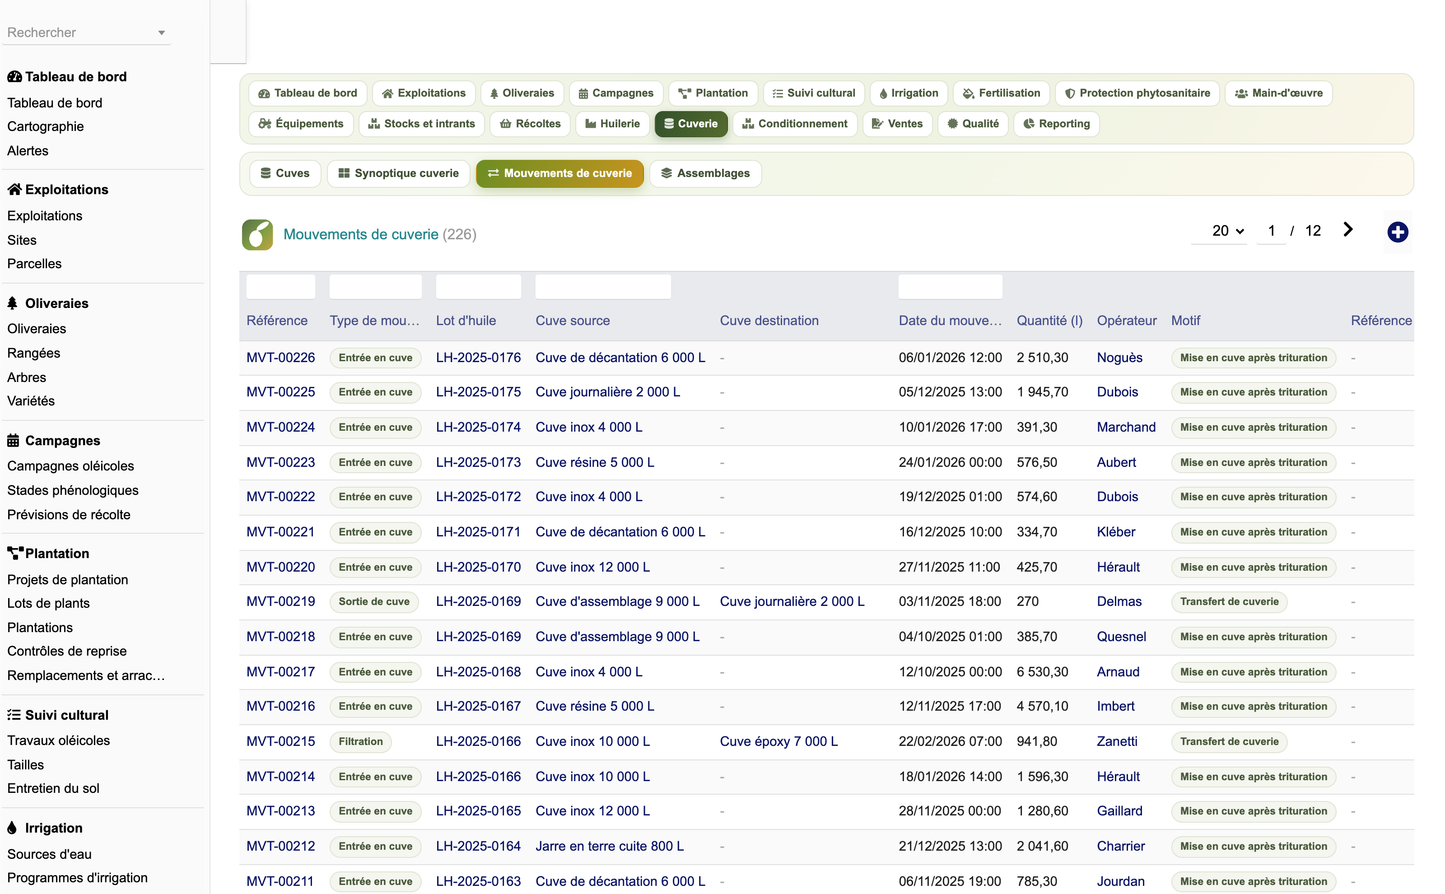This screenshot has height=894, width=1445.
Task: Go to the Ventes tab
Action: pos(898,124)
